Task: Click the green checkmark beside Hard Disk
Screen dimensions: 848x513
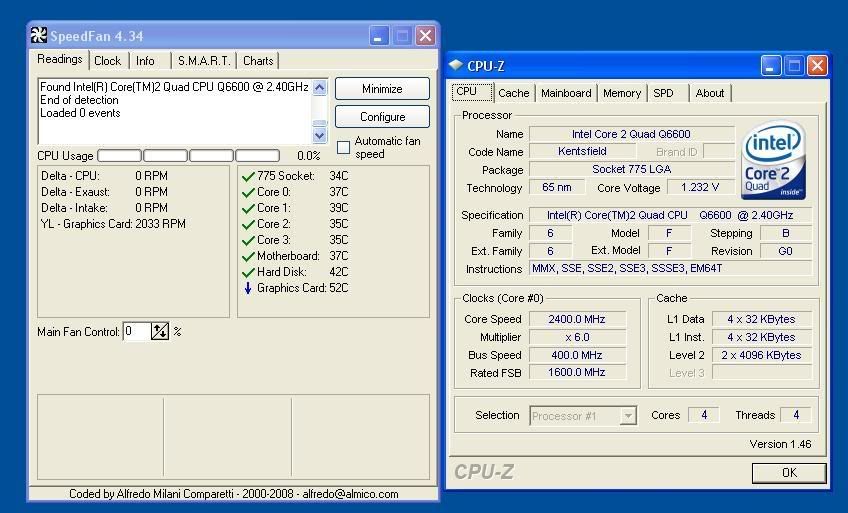Action: pos(248,272)
